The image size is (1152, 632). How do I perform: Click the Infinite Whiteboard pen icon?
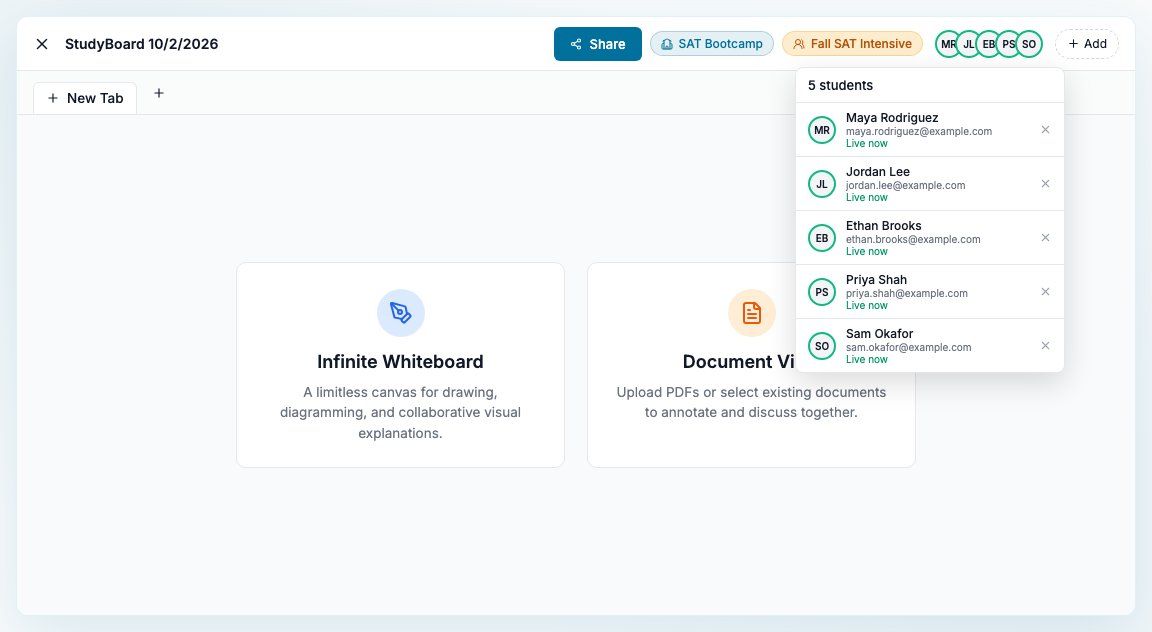point(400,313)
